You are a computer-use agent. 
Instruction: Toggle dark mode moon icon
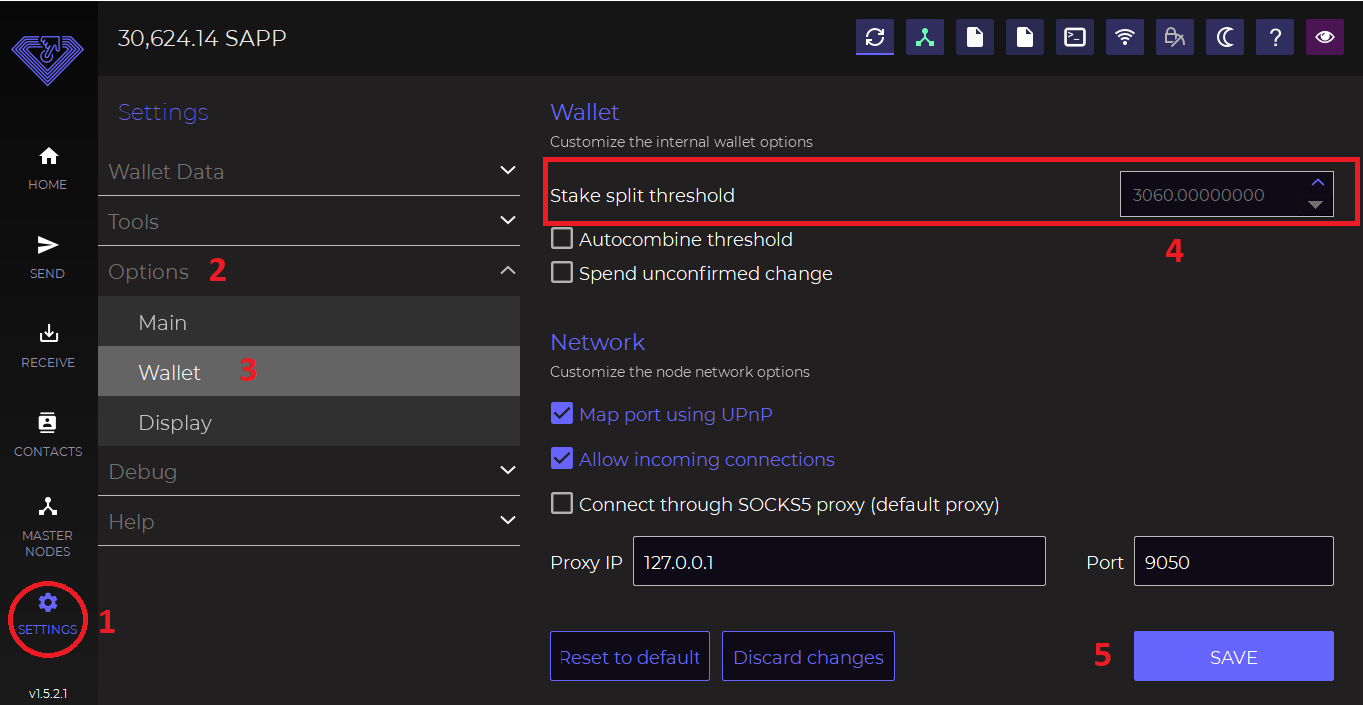click(1225, 38)
